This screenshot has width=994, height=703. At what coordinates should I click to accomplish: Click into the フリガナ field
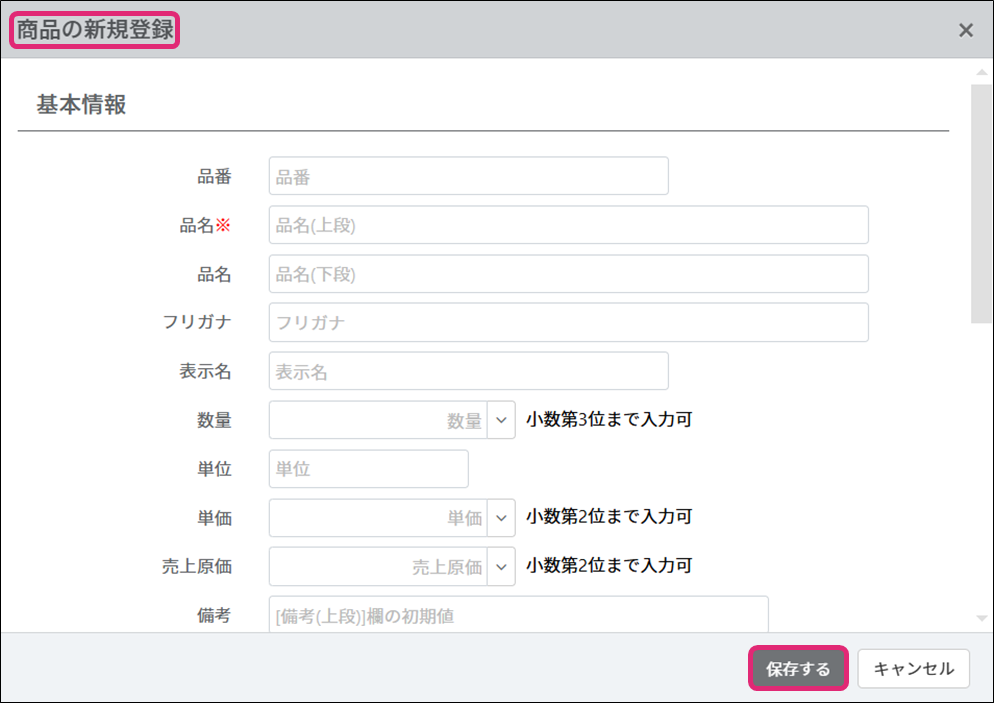pos(569,323)
